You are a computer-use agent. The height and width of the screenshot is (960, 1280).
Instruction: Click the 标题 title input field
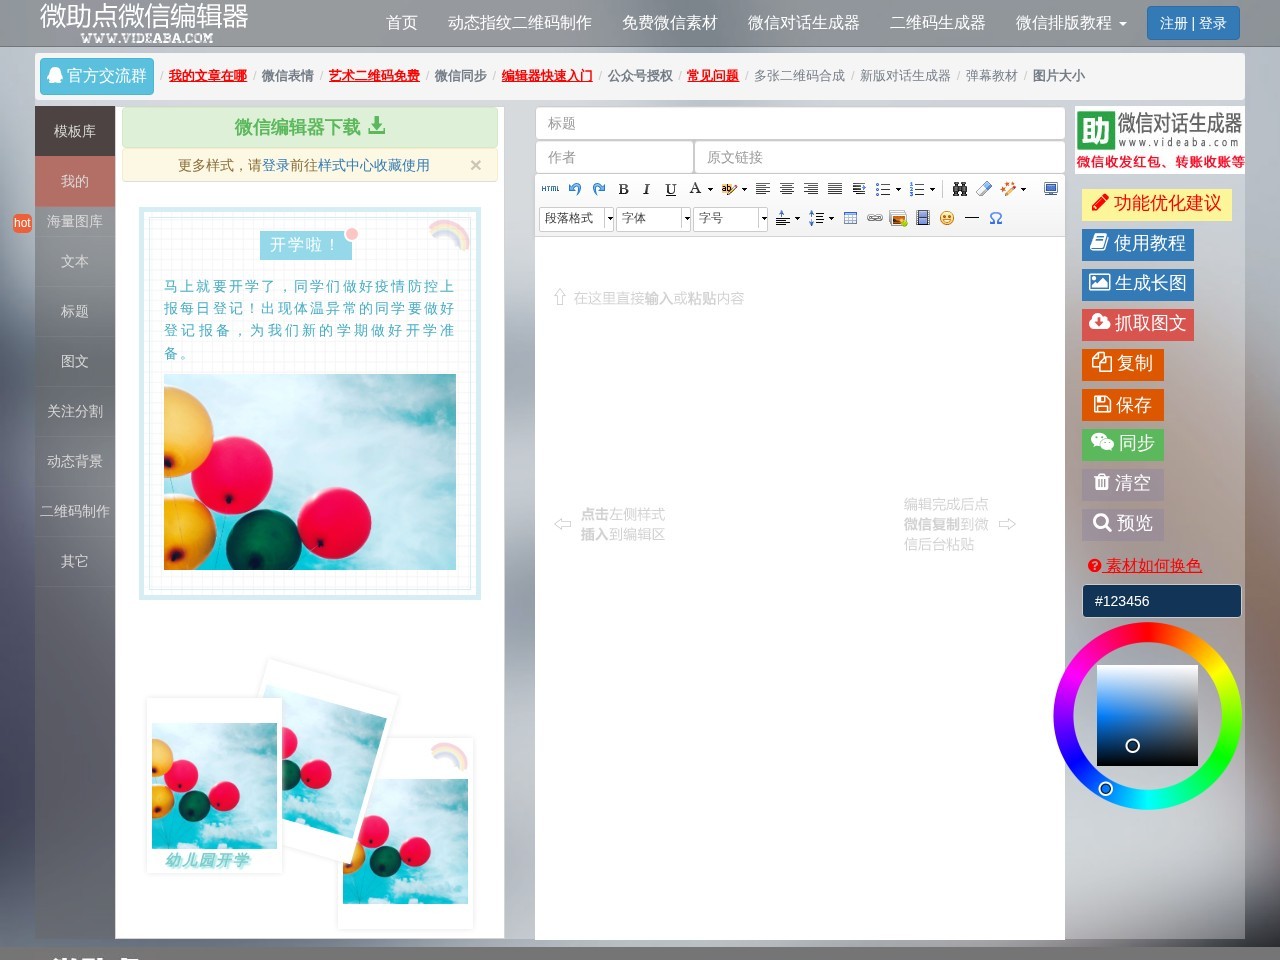coord(800,123)
